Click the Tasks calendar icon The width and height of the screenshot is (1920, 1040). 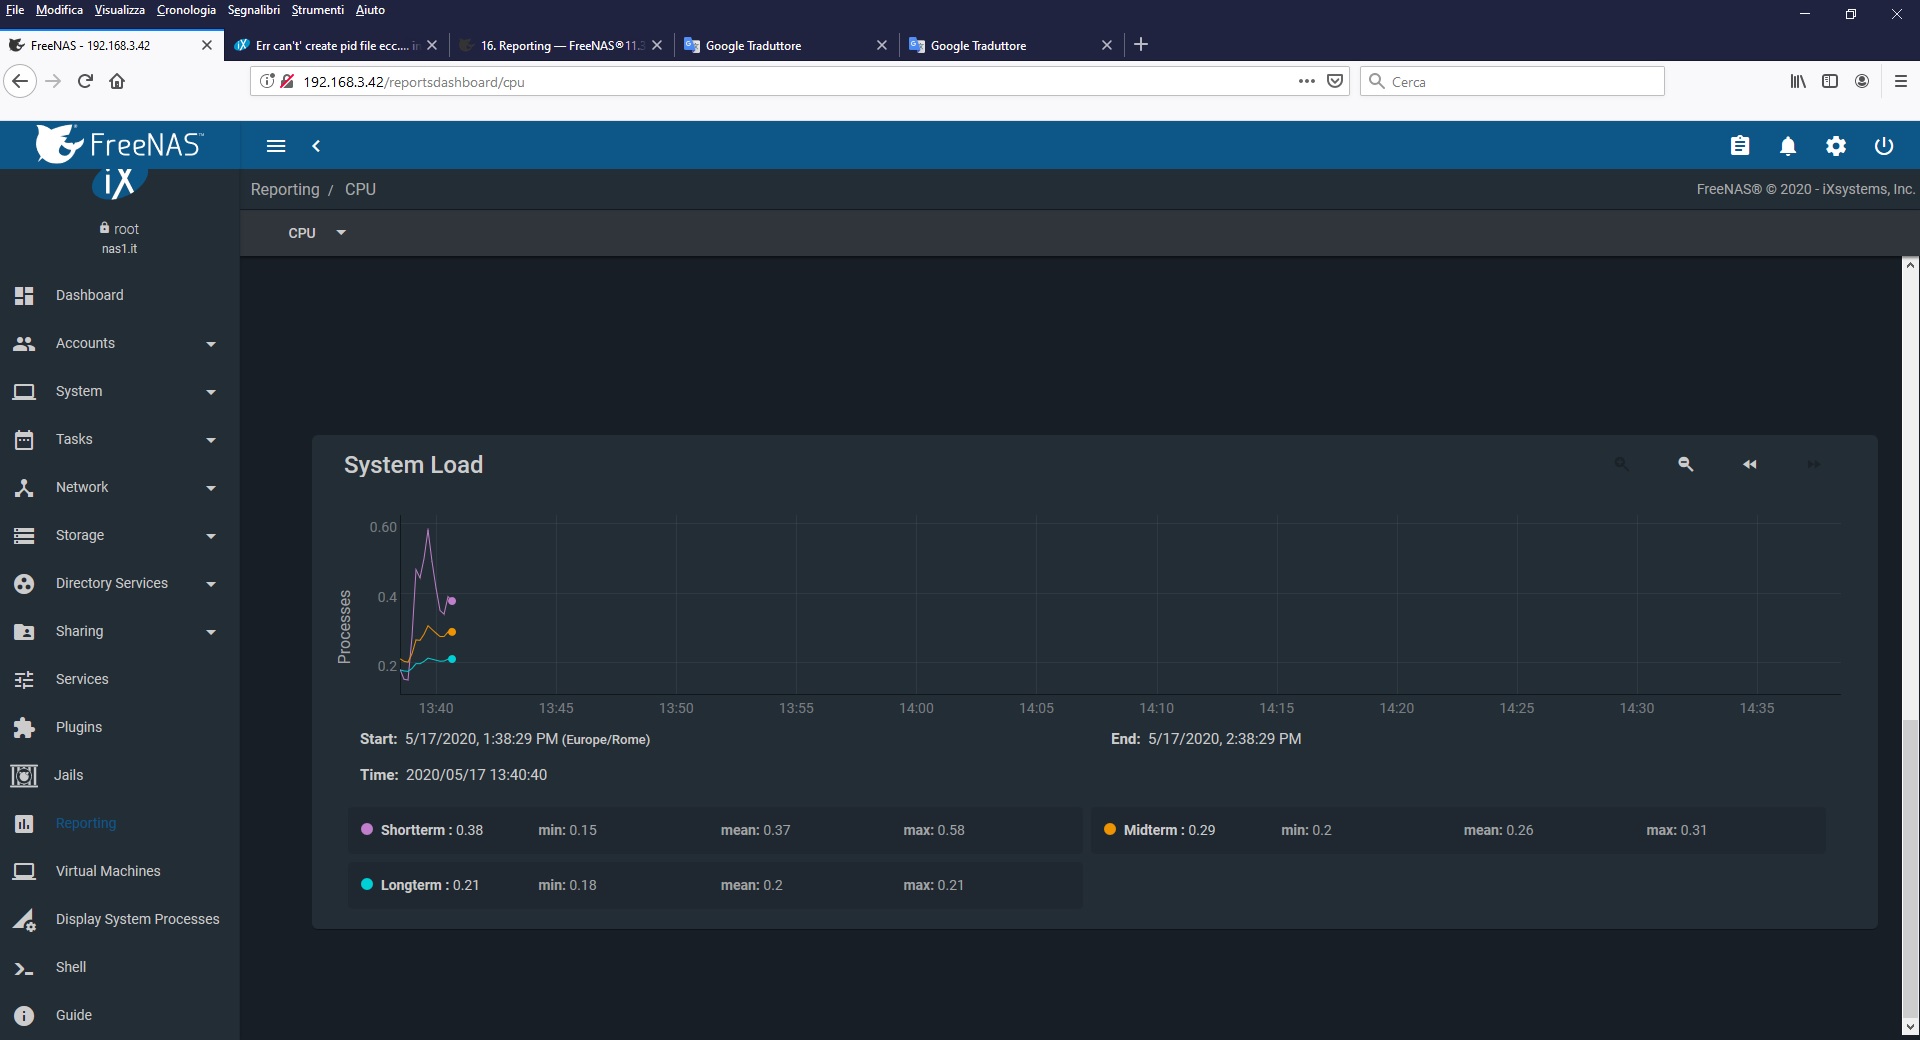click(x=24, y=439)
